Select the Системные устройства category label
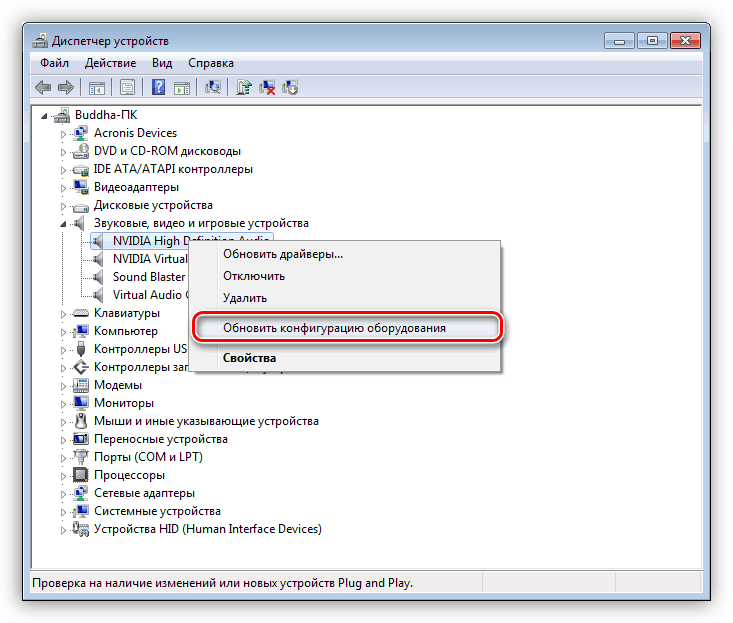The width and height of the screenshot is (733, 623). click(157, 511)
